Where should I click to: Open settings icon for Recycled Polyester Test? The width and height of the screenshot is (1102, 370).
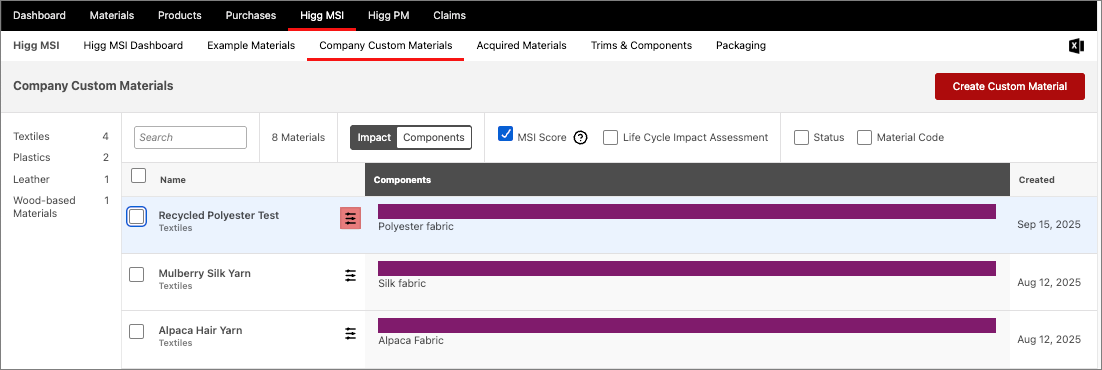coord(351,219)
